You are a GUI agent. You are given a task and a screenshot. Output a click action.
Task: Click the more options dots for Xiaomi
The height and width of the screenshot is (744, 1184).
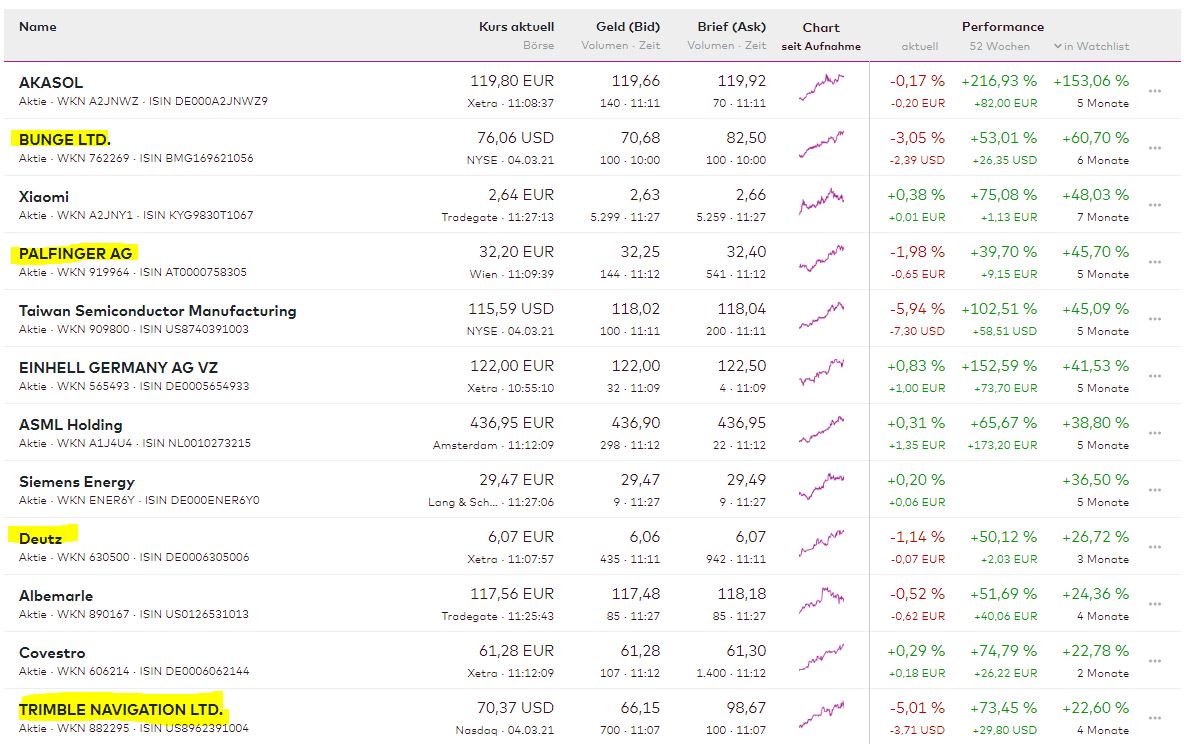click(1155, 205)
